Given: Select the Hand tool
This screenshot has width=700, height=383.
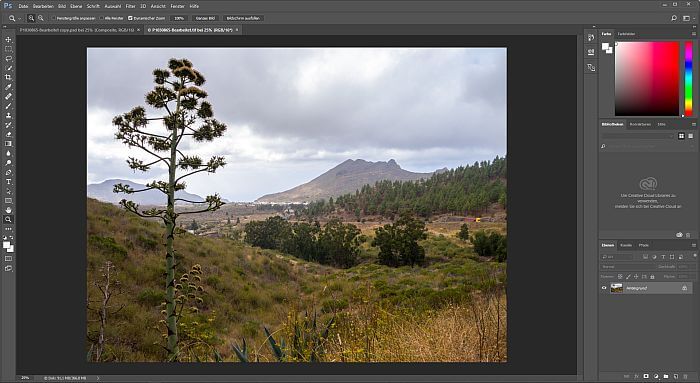Looking at the screenshot, I should (8, 210).
